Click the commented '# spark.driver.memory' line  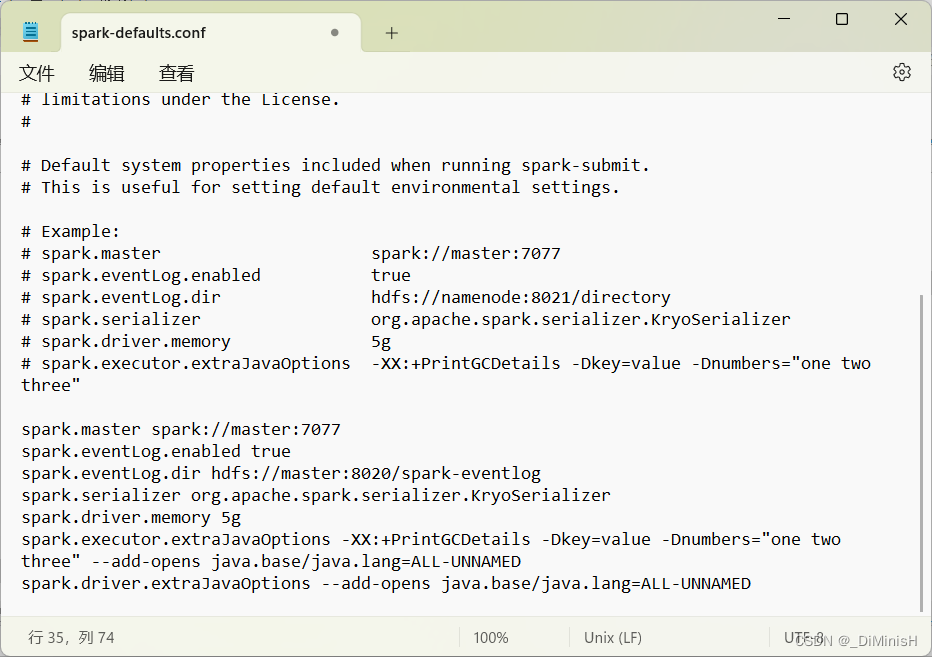[x=206, y=341]
